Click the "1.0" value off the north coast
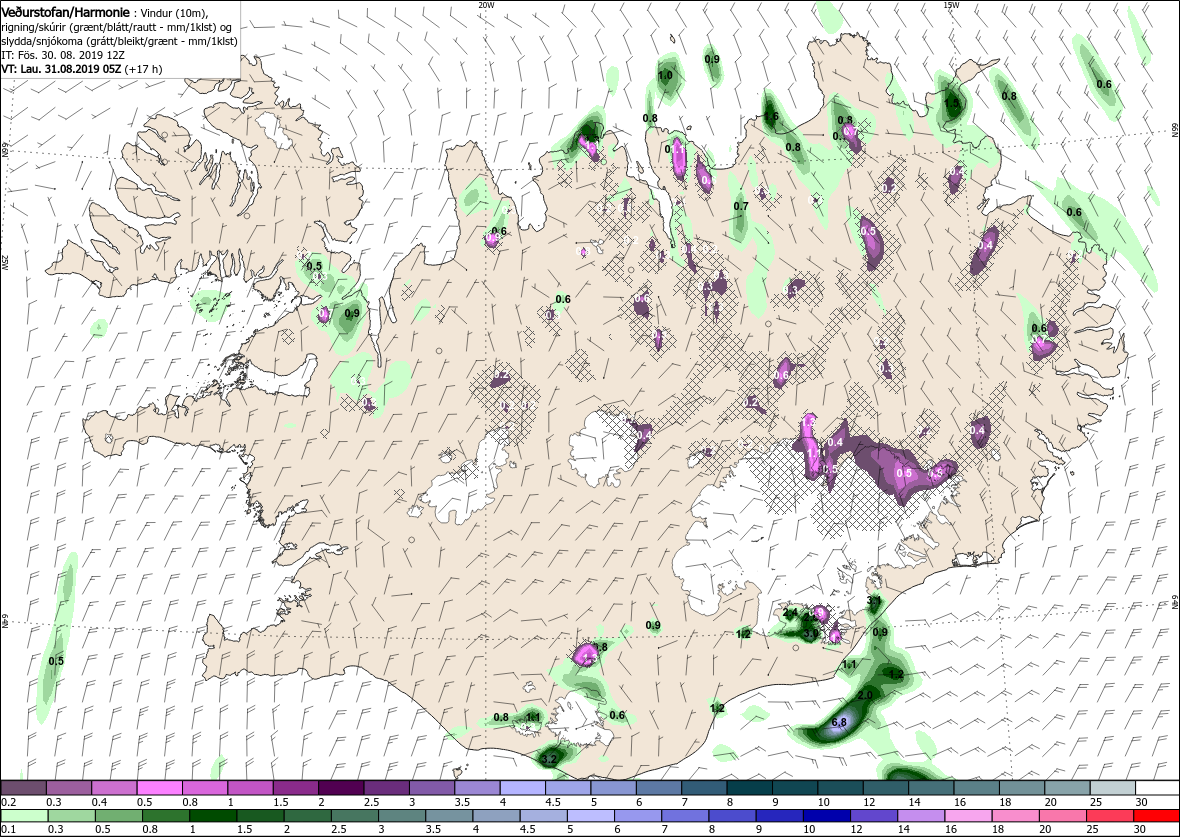The image size is (1180, 837). [x=665, y=76]
